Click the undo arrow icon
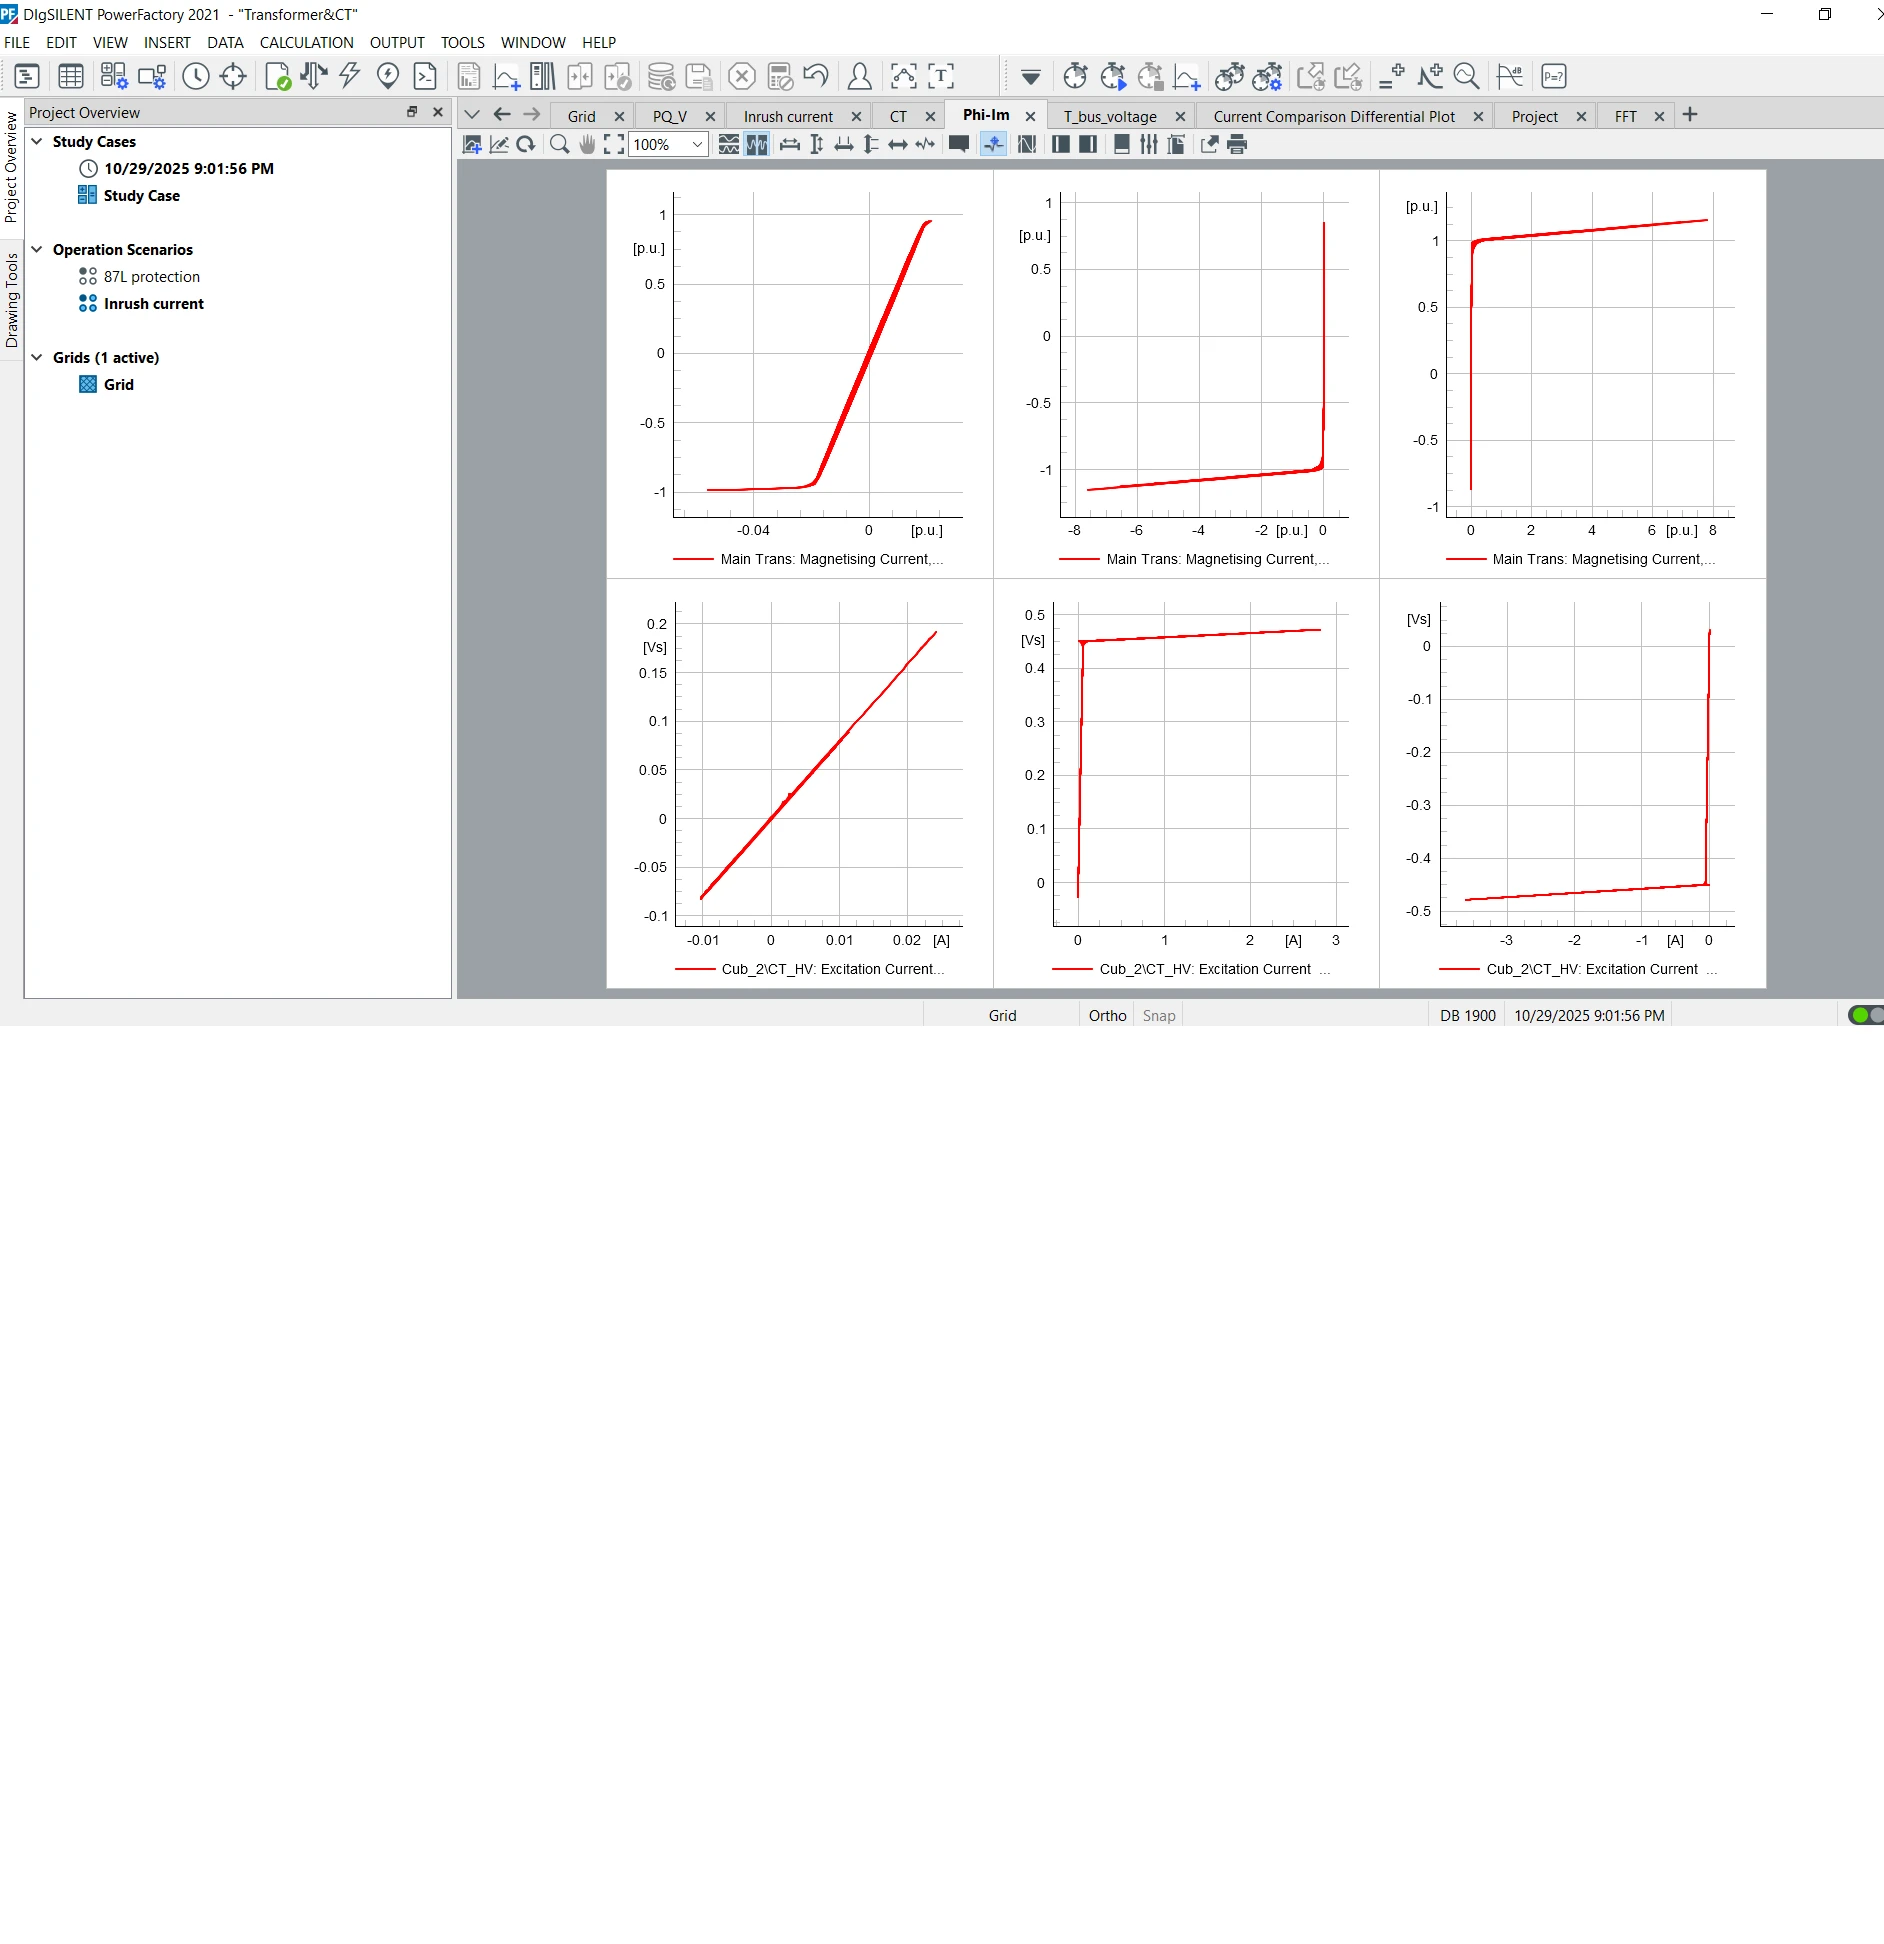Image resolution: width=1884 pixels, height=1944 pixels. 816,76
